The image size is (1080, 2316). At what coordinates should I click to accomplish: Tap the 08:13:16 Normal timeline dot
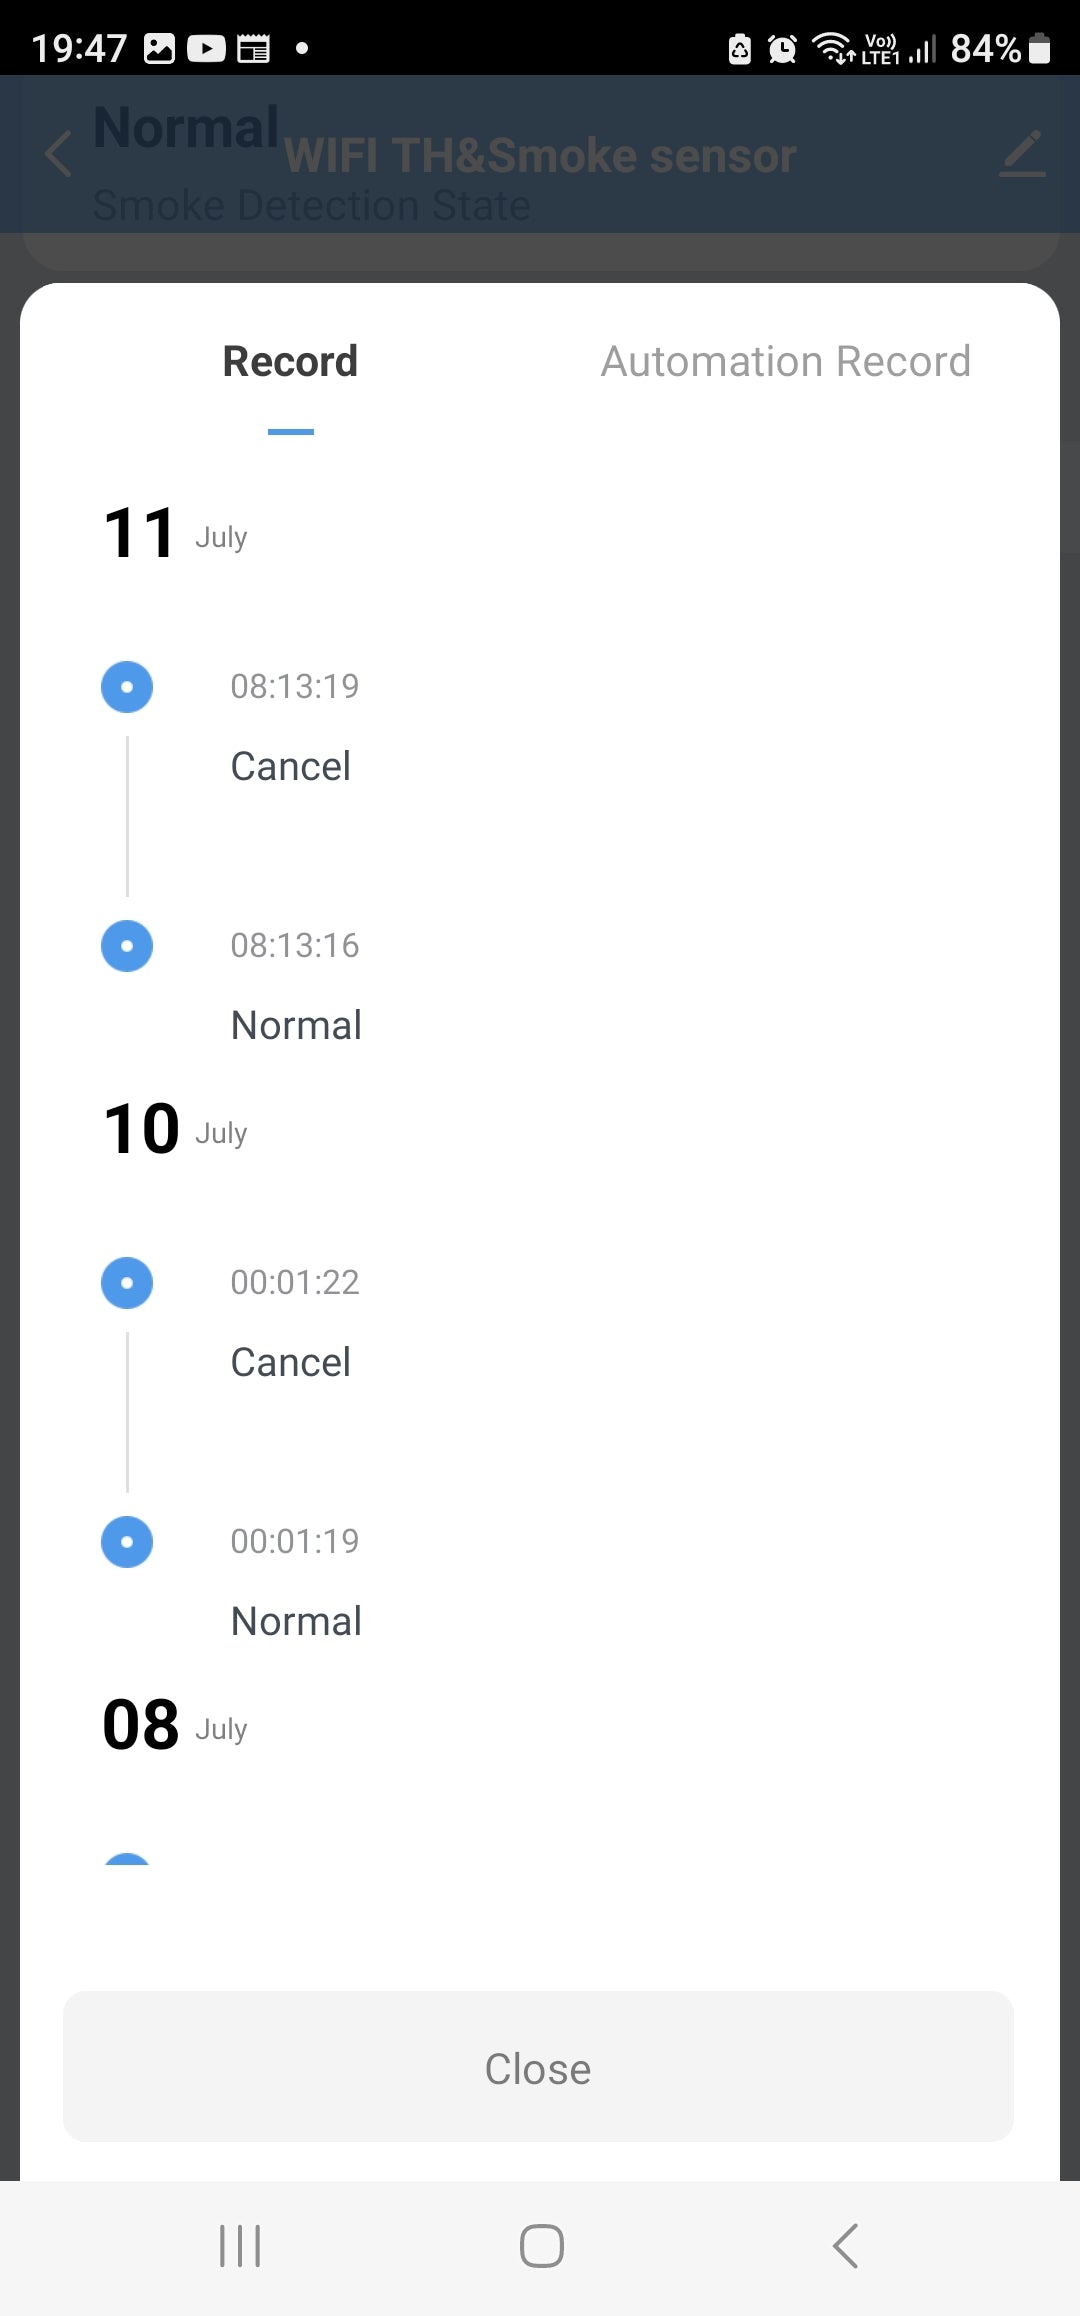(127, 946)
